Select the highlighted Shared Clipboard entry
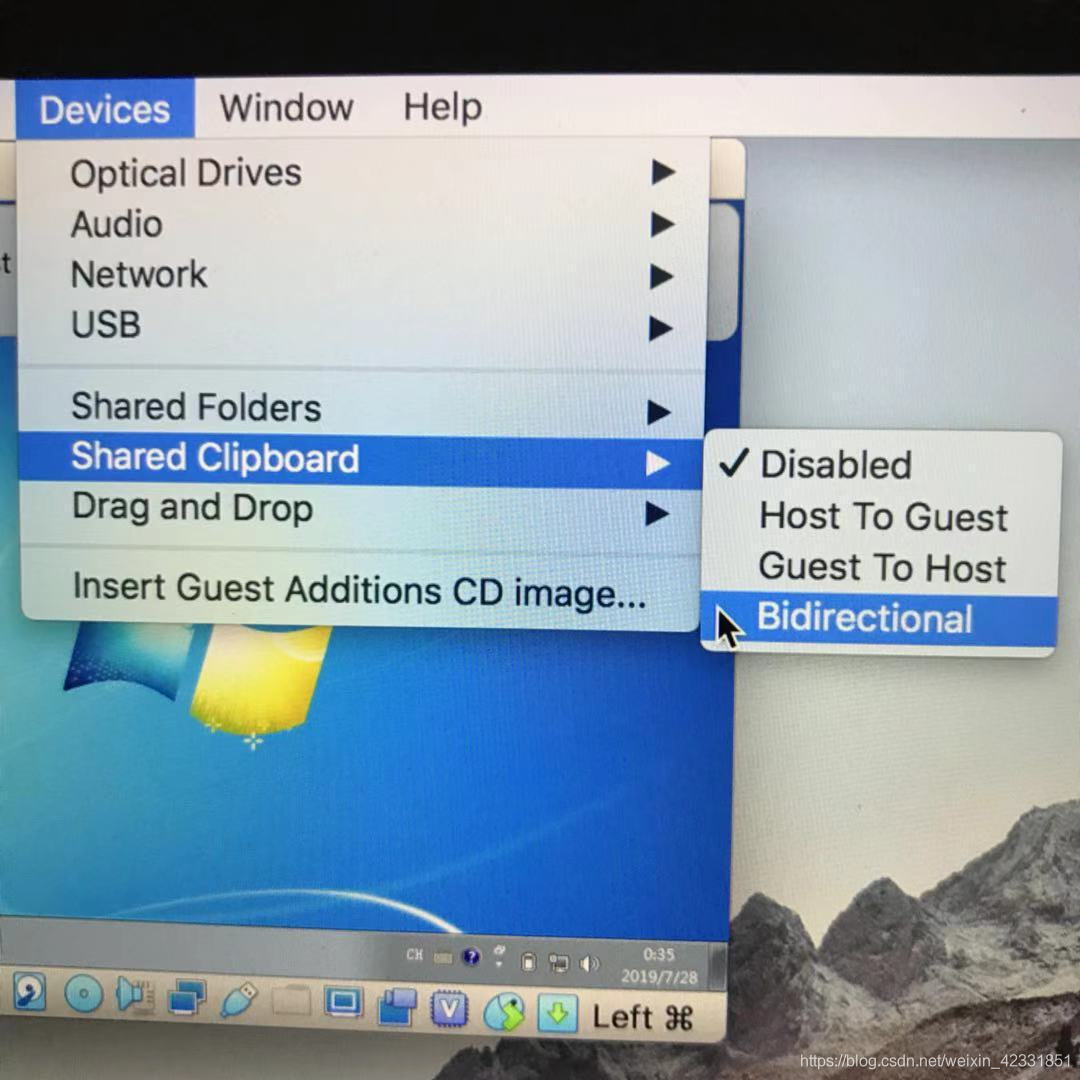 pyautogui.click(x=362, y=459)
